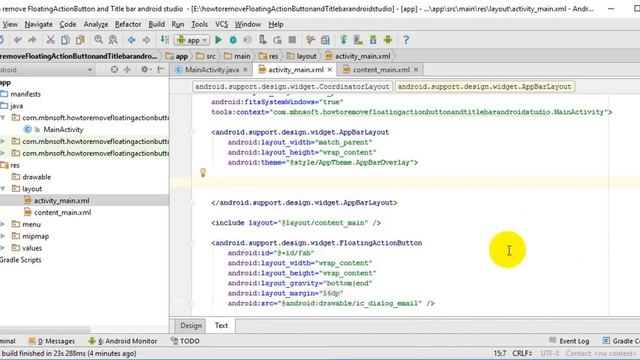The image size is (640, 360).
Task: Click the AppBarLayout XML breadcrumb tag
Action: point(484,87)
